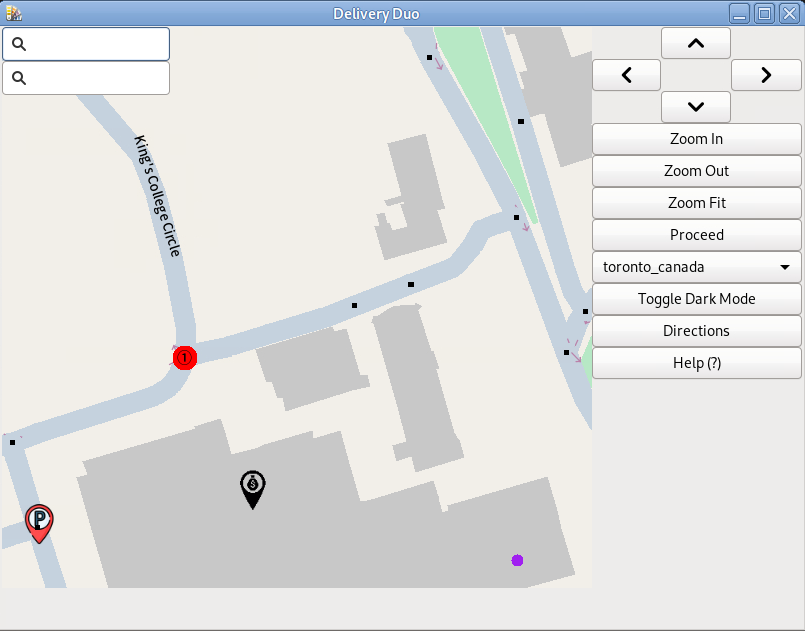
Task: Click the pan down arrow button
Action: tap(696, 107)
